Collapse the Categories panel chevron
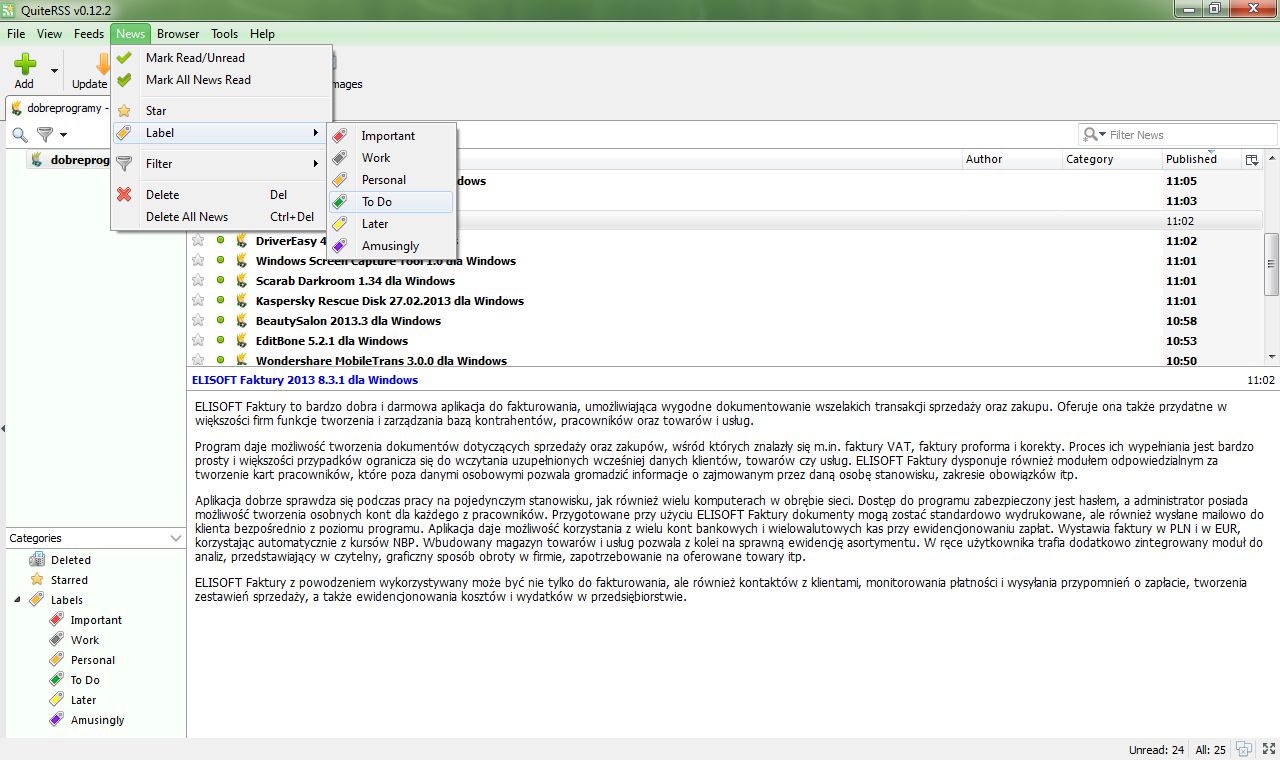 [x=175, y=538]
